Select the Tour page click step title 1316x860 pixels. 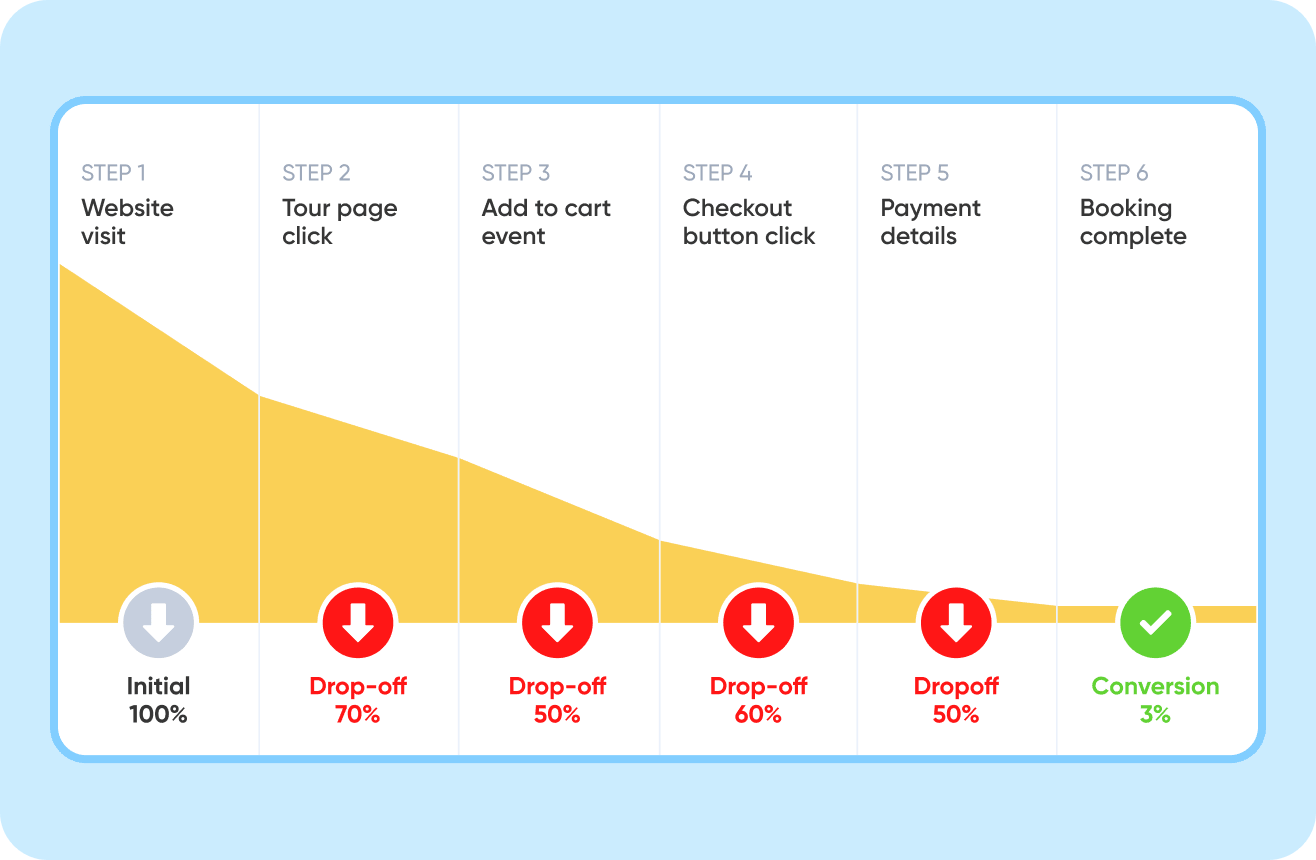click(x=339, y=222)
